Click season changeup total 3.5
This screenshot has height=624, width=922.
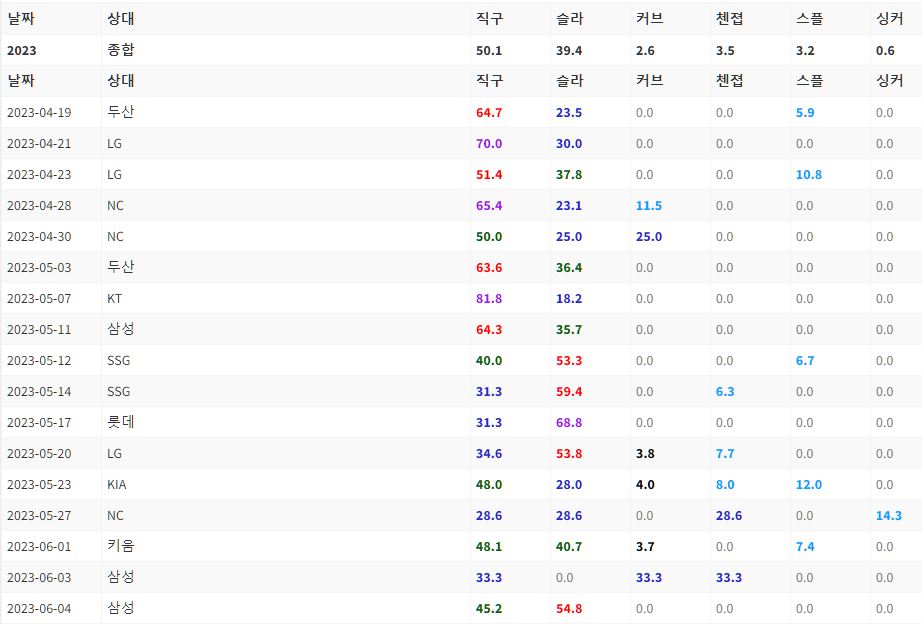[725, 51]
